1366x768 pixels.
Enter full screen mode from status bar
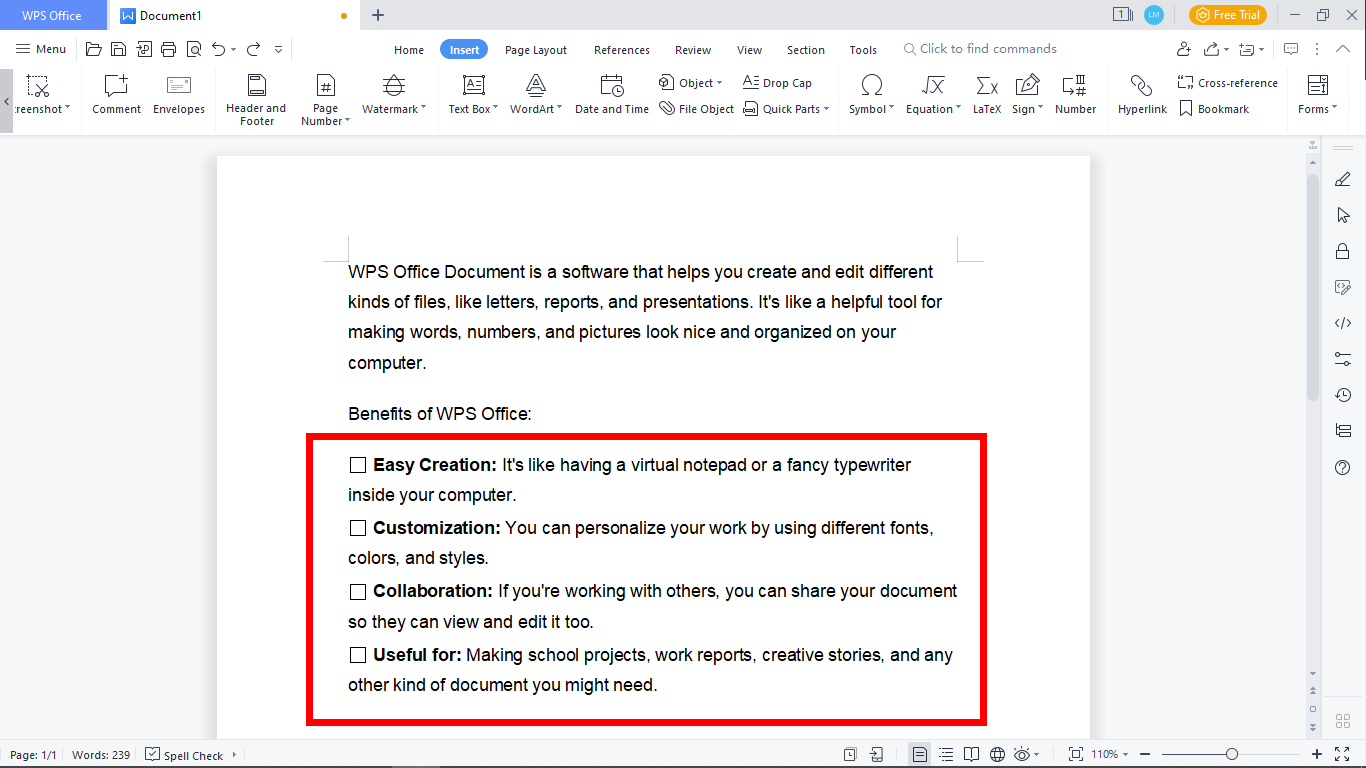coord(1343,754)
